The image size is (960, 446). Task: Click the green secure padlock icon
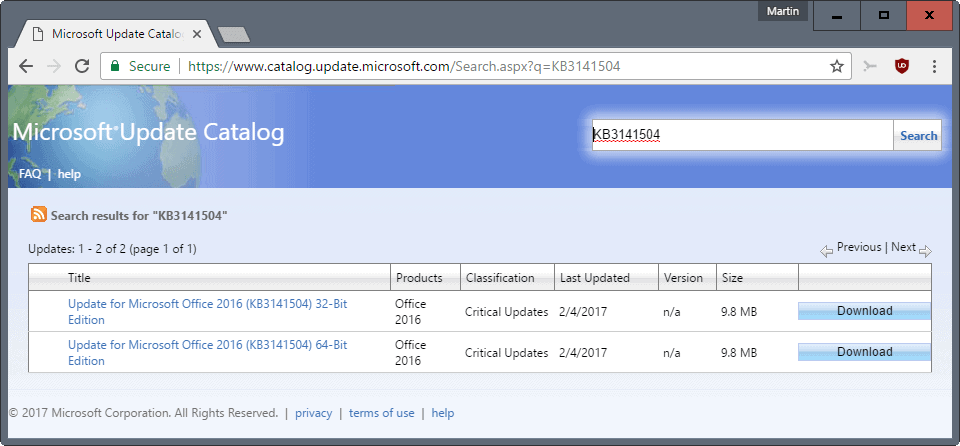pyautogui.click(x=114, y=66)
